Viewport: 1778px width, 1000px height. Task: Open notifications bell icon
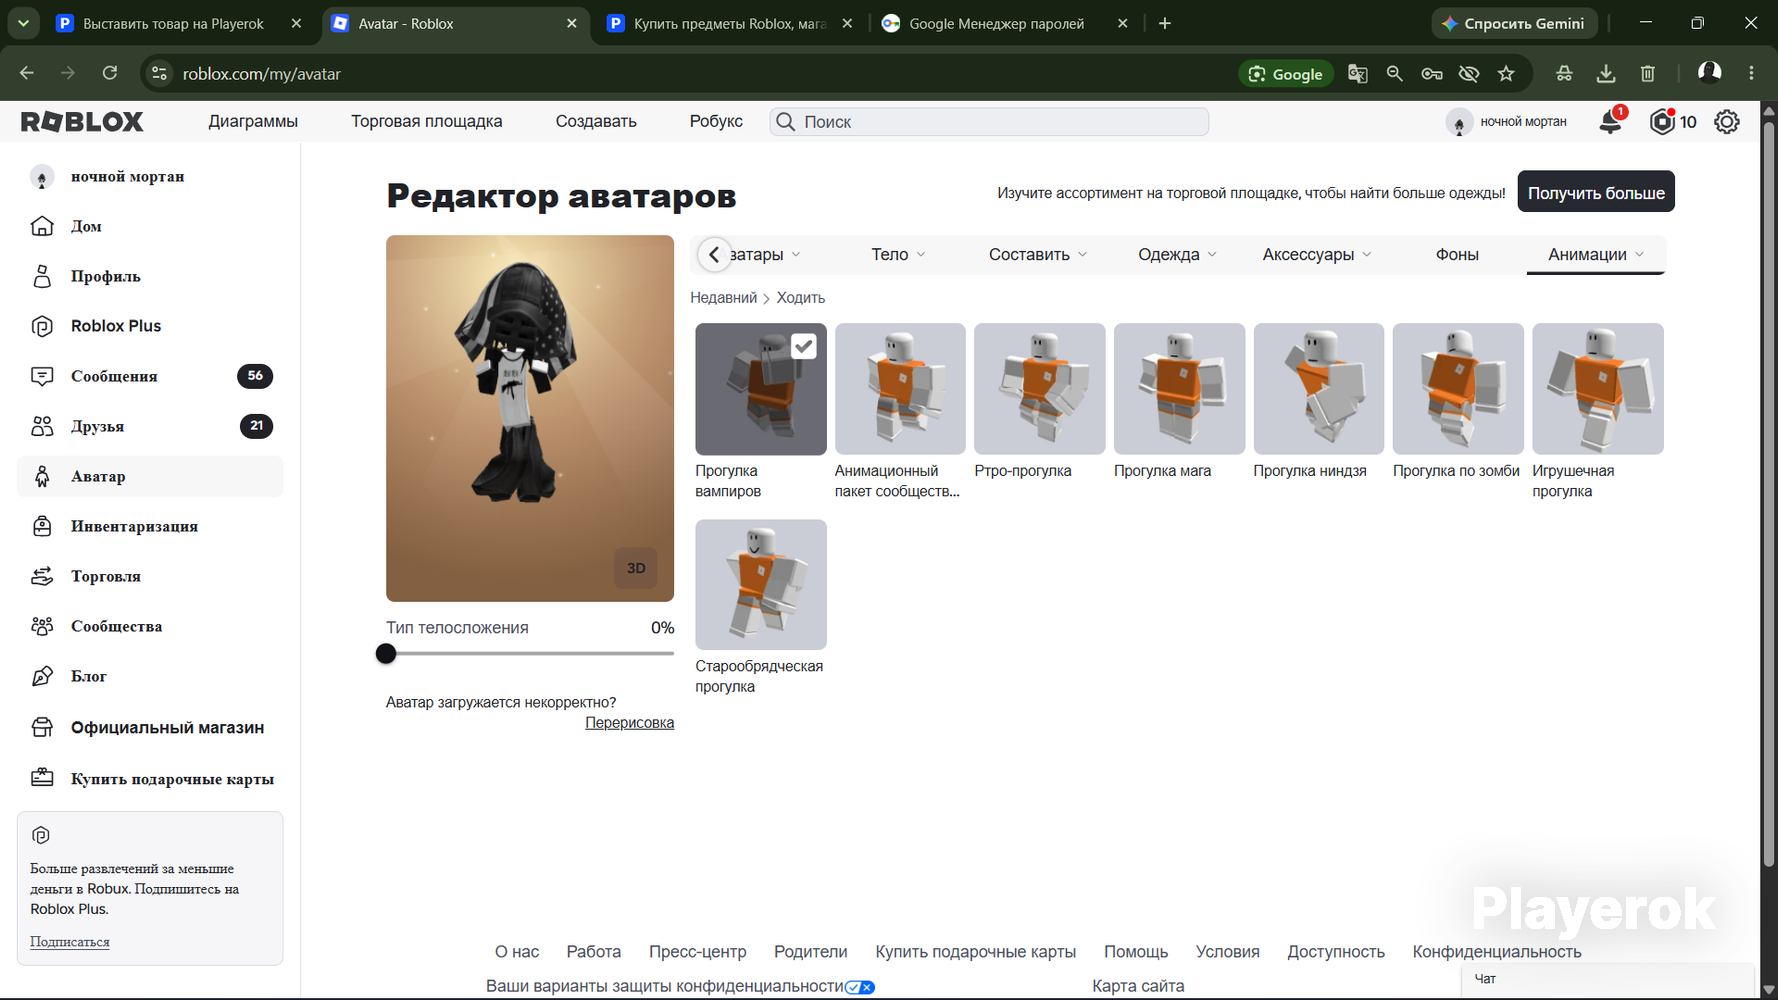1610,122
